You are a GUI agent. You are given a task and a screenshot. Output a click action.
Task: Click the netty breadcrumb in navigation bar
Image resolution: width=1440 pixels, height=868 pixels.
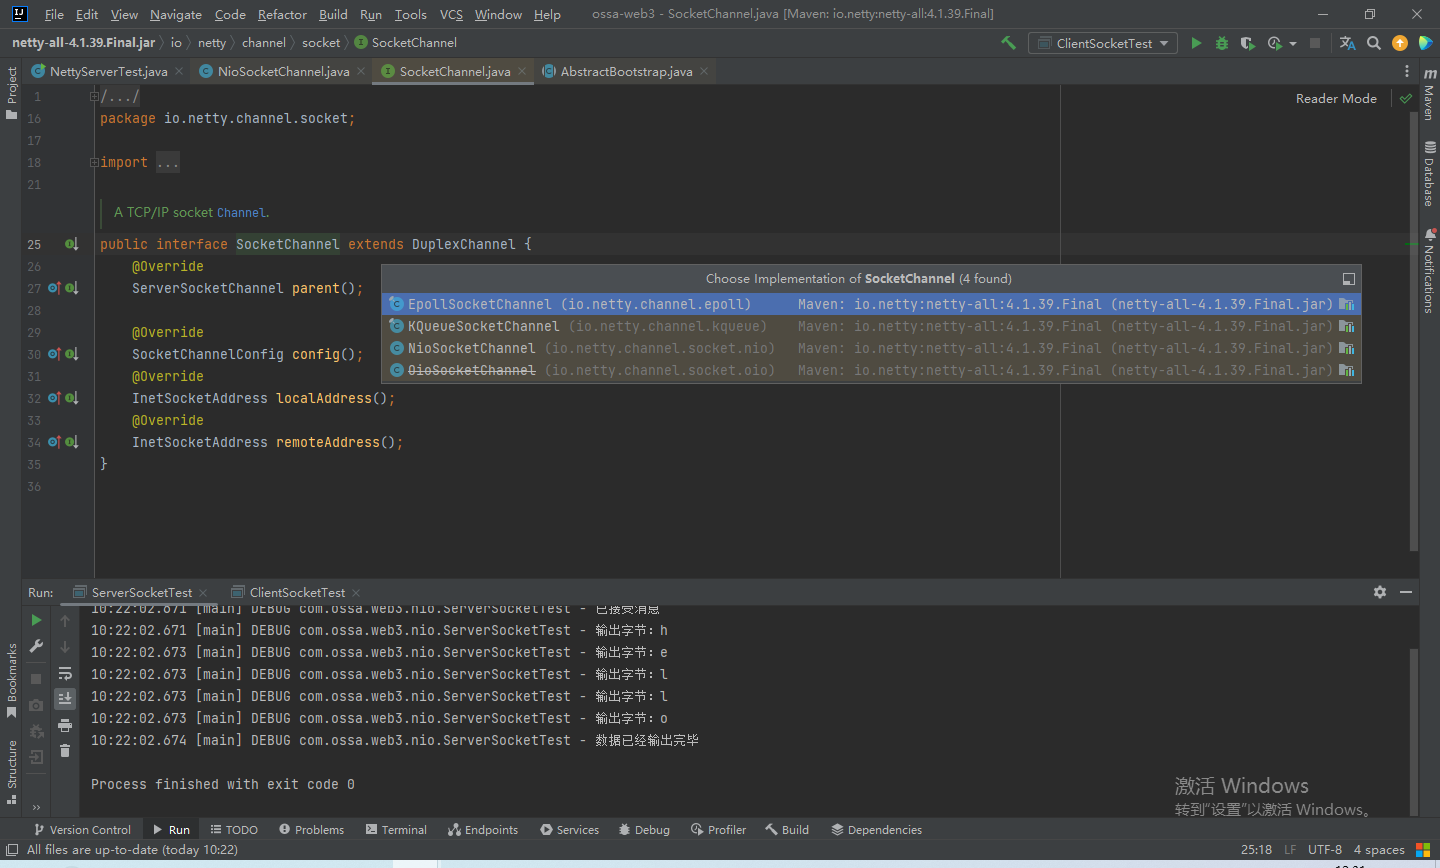point(212,42)
